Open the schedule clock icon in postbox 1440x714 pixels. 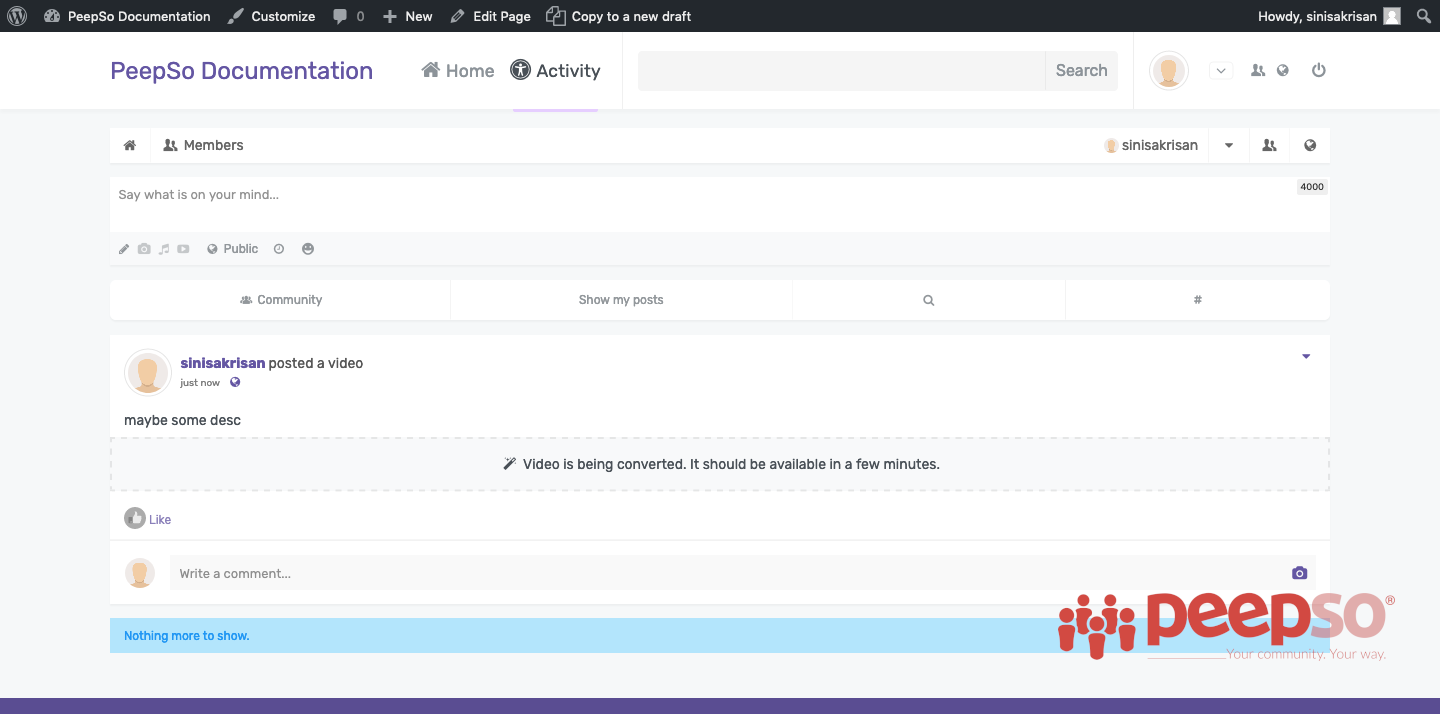(x=279, y=249)
